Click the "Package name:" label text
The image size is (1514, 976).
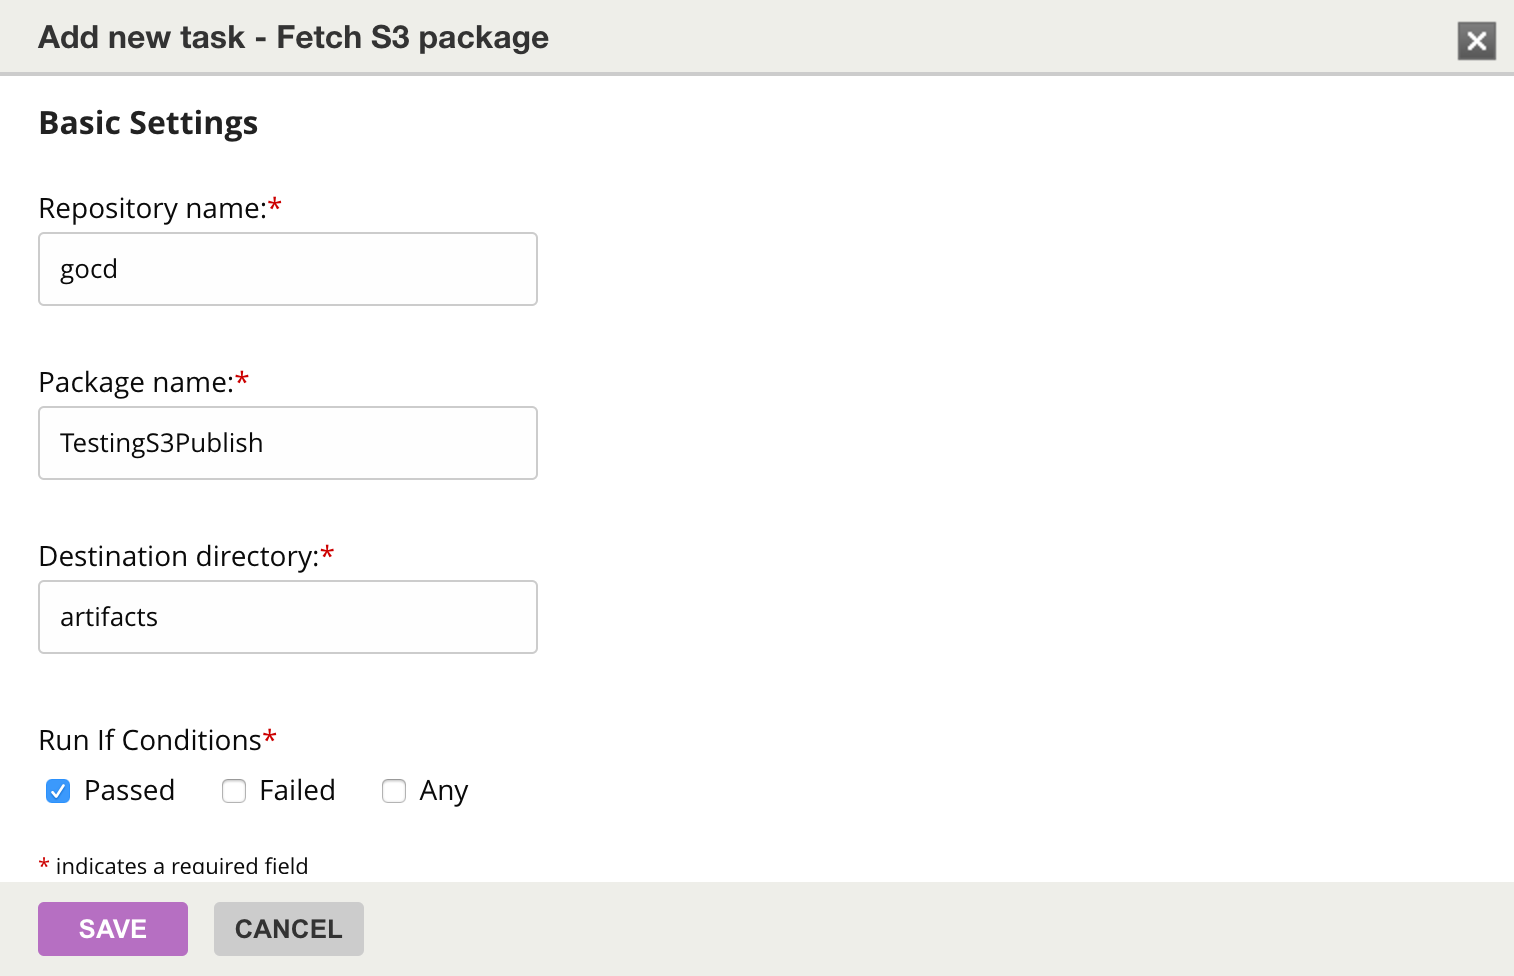[x=136, y=382]
